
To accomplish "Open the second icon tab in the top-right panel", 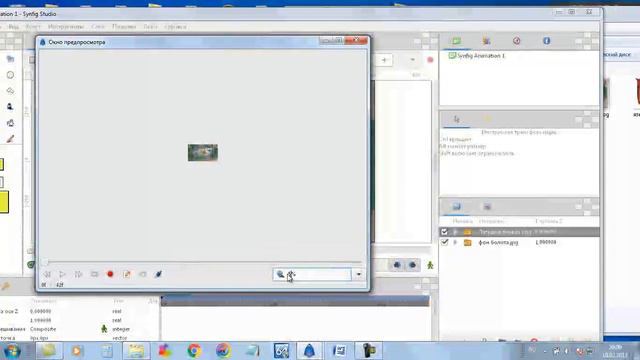I will (x=486, y=41).
